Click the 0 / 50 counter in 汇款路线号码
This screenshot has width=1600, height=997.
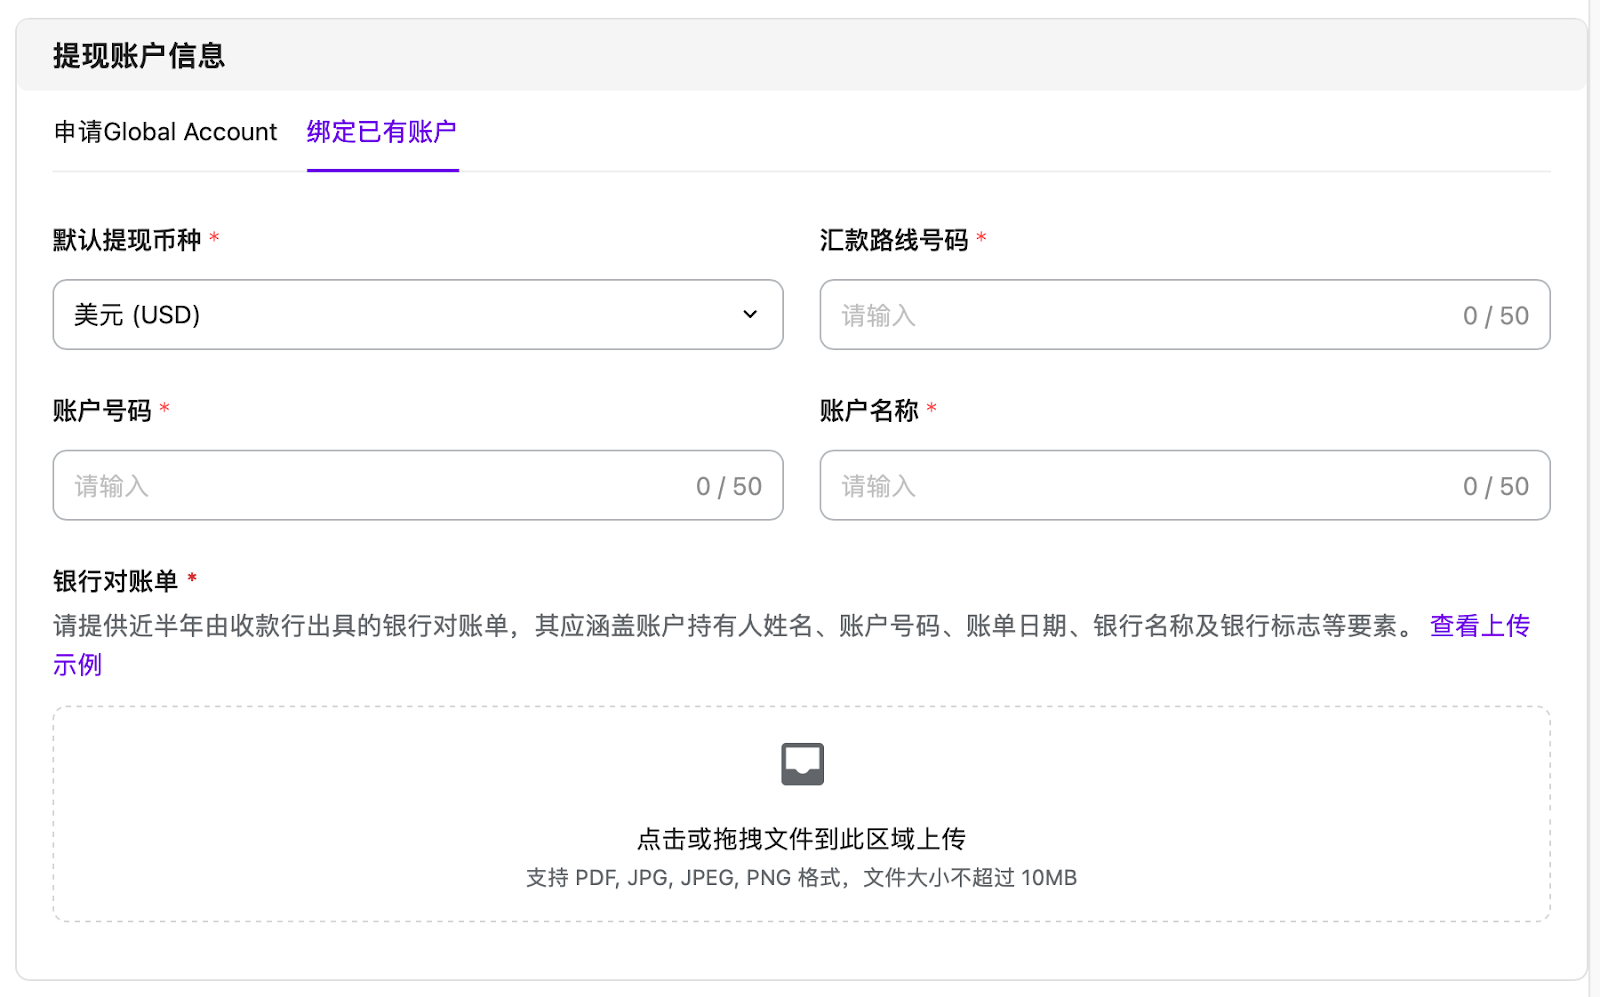tap(1495, 316)
